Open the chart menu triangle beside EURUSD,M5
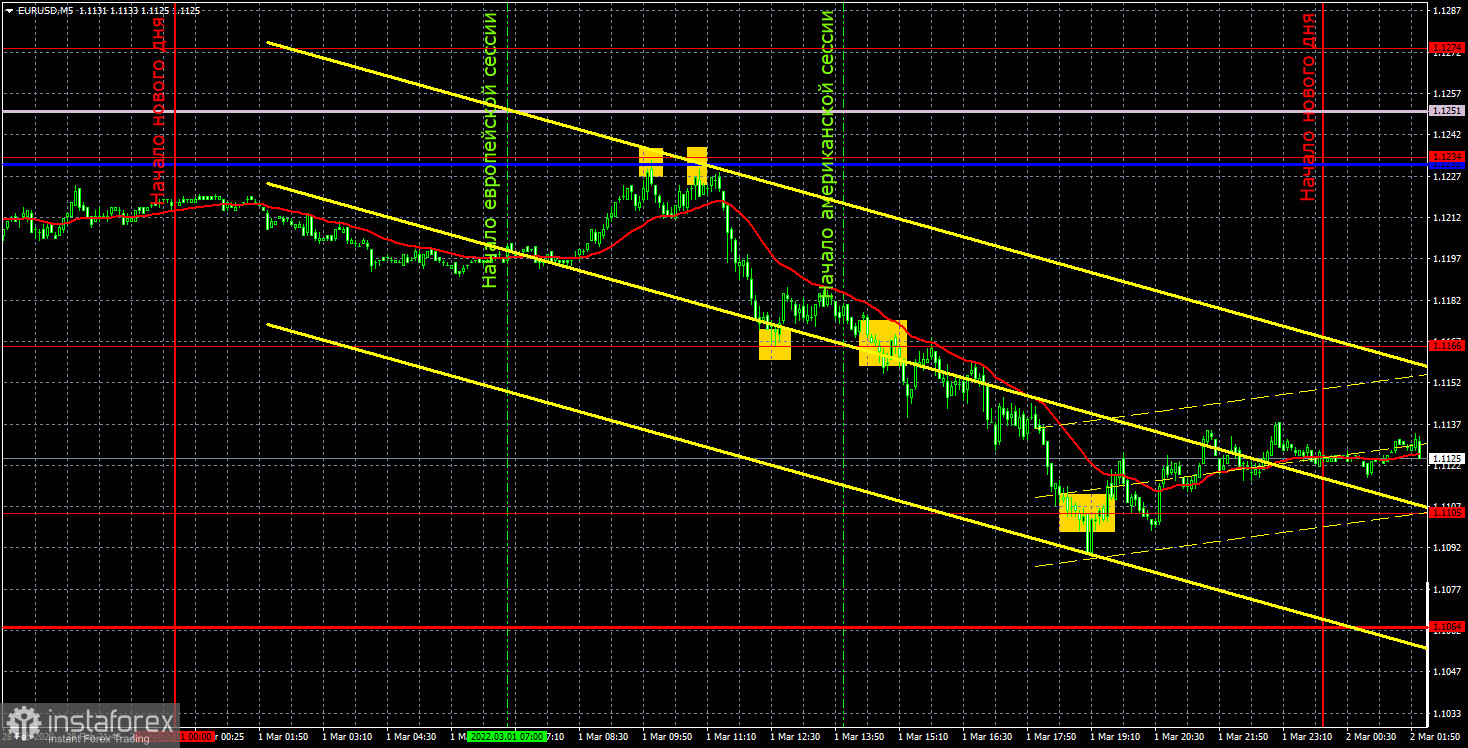 pyautogui.click(x=9, y=9)
